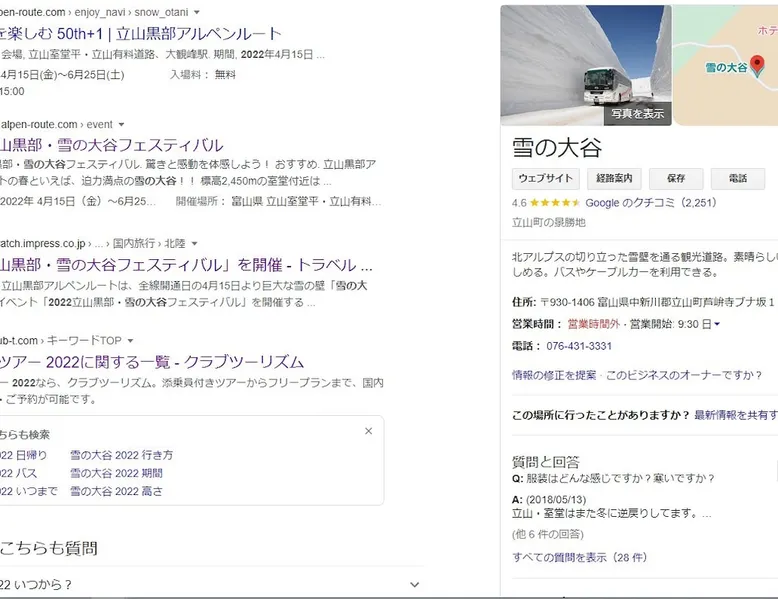This screenshot has height=599, width=778.
Task: Click phone number 076-431-3331
Action: coord(576,346)
